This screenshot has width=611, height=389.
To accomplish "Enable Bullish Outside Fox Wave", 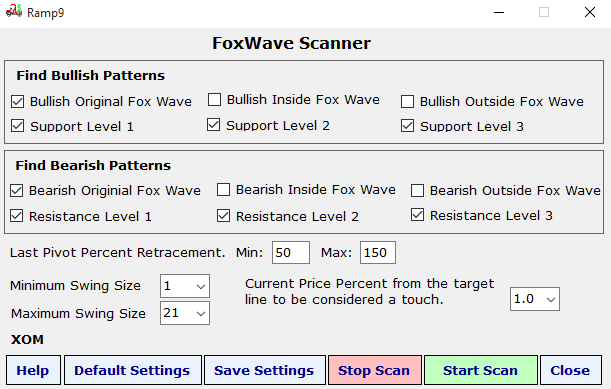I will click(x=408, y=102).
